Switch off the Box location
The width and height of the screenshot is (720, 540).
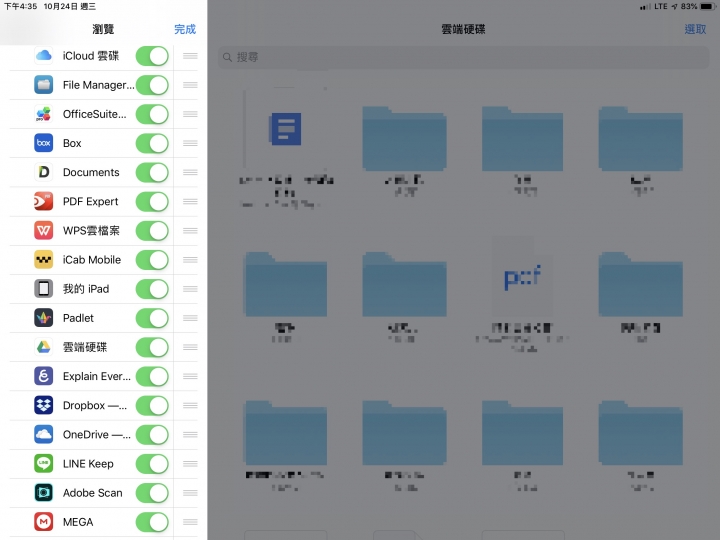coord(152,143)
